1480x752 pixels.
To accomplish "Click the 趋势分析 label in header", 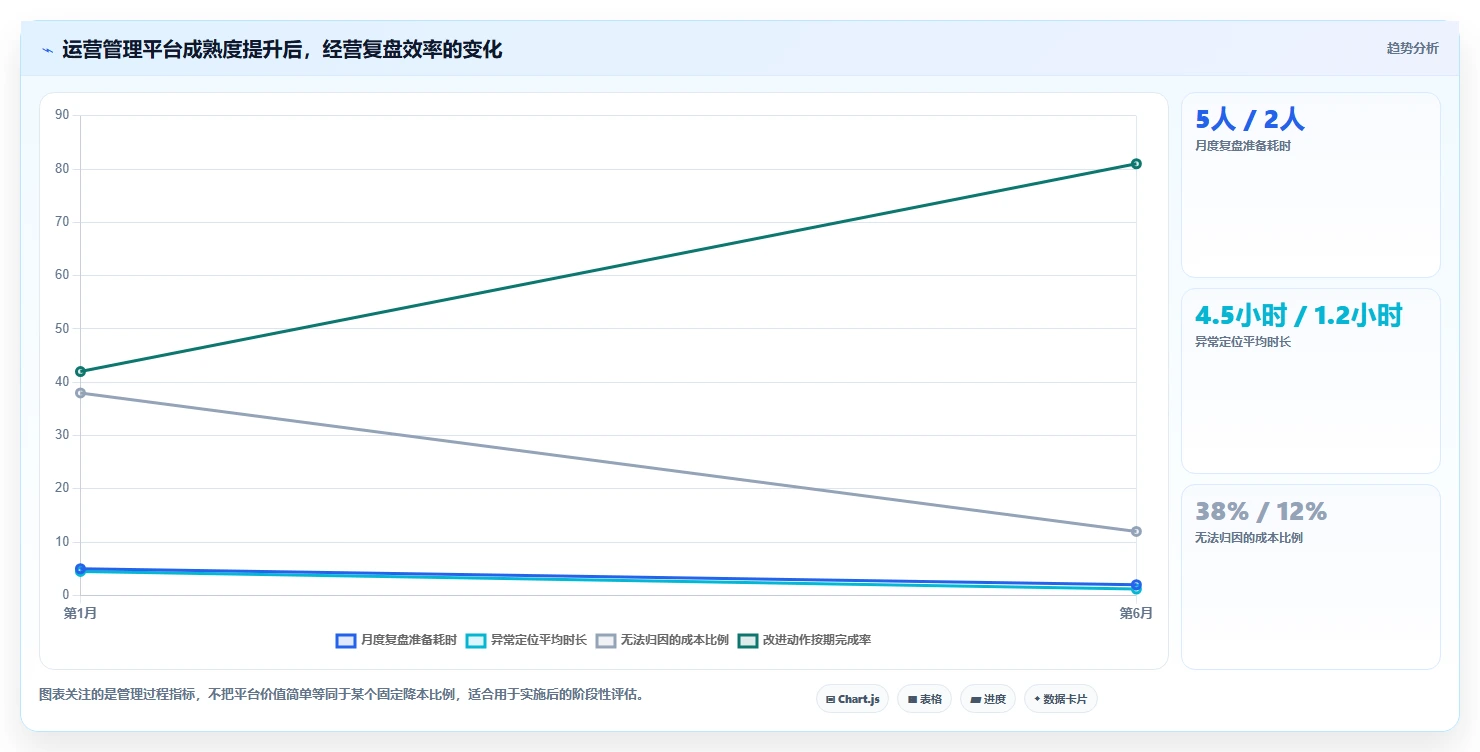I will 1412,49.
